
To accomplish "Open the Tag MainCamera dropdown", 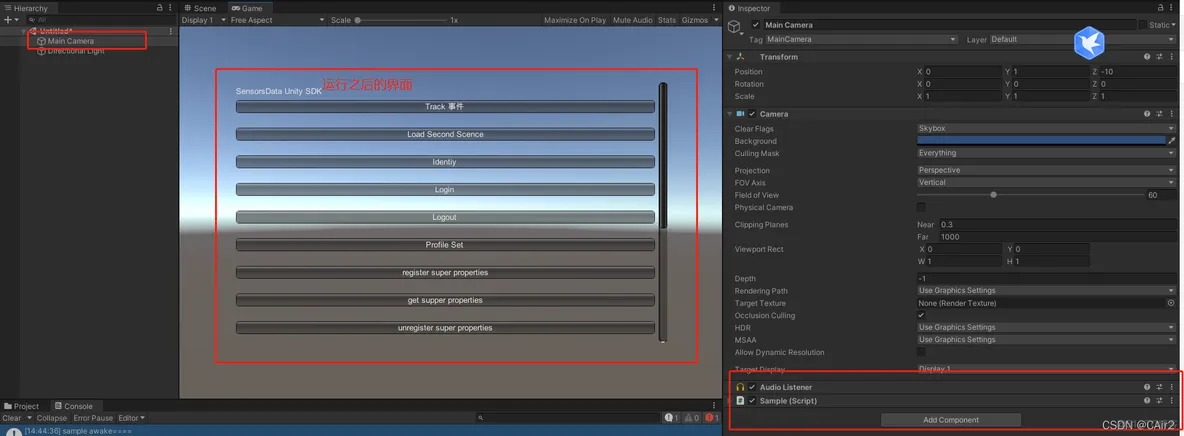I will 862,39.
